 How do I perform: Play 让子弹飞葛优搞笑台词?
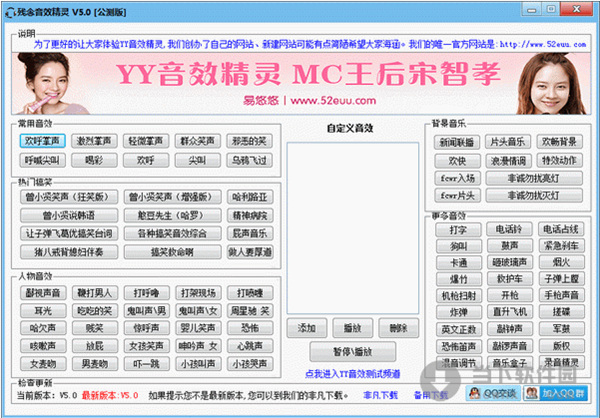[69, 233]
